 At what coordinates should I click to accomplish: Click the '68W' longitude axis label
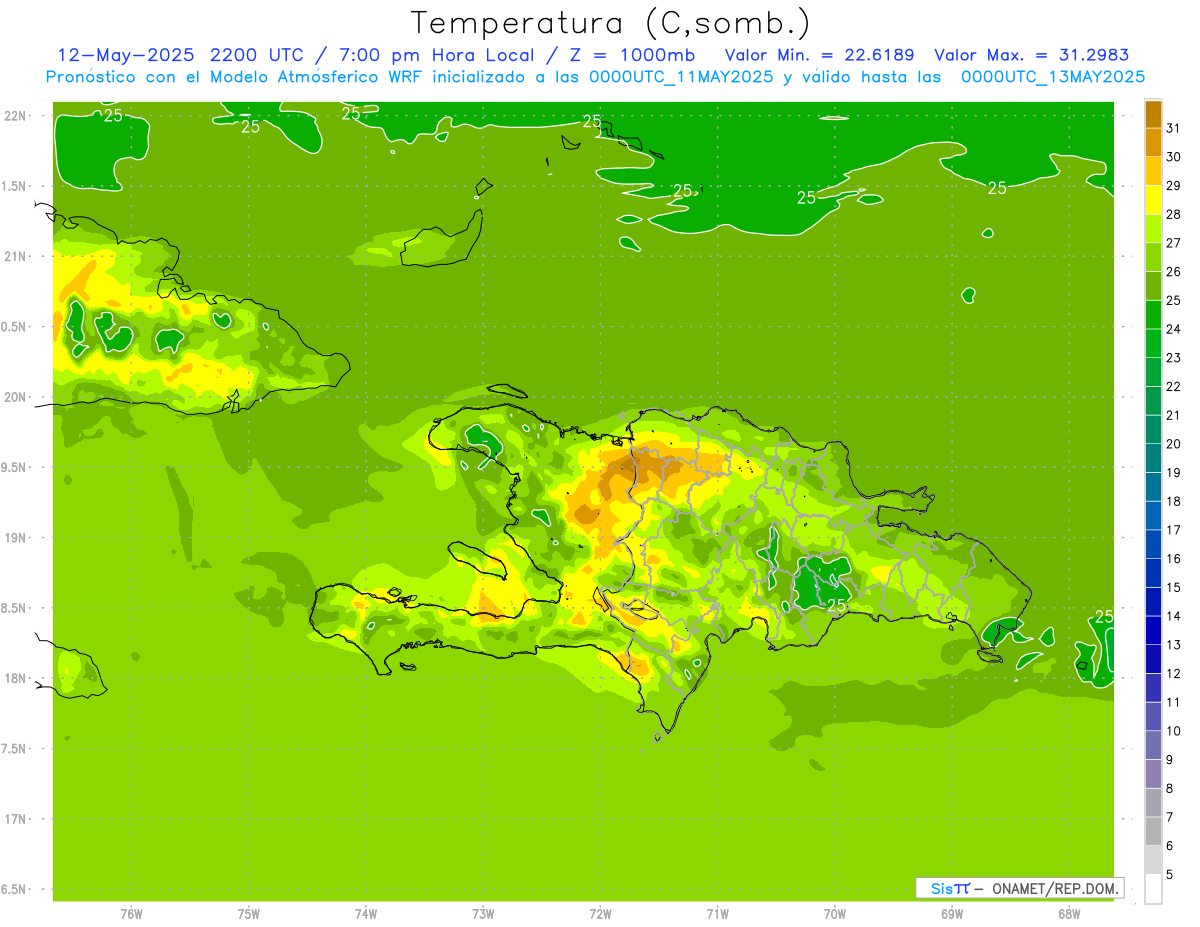[1069, 914]
